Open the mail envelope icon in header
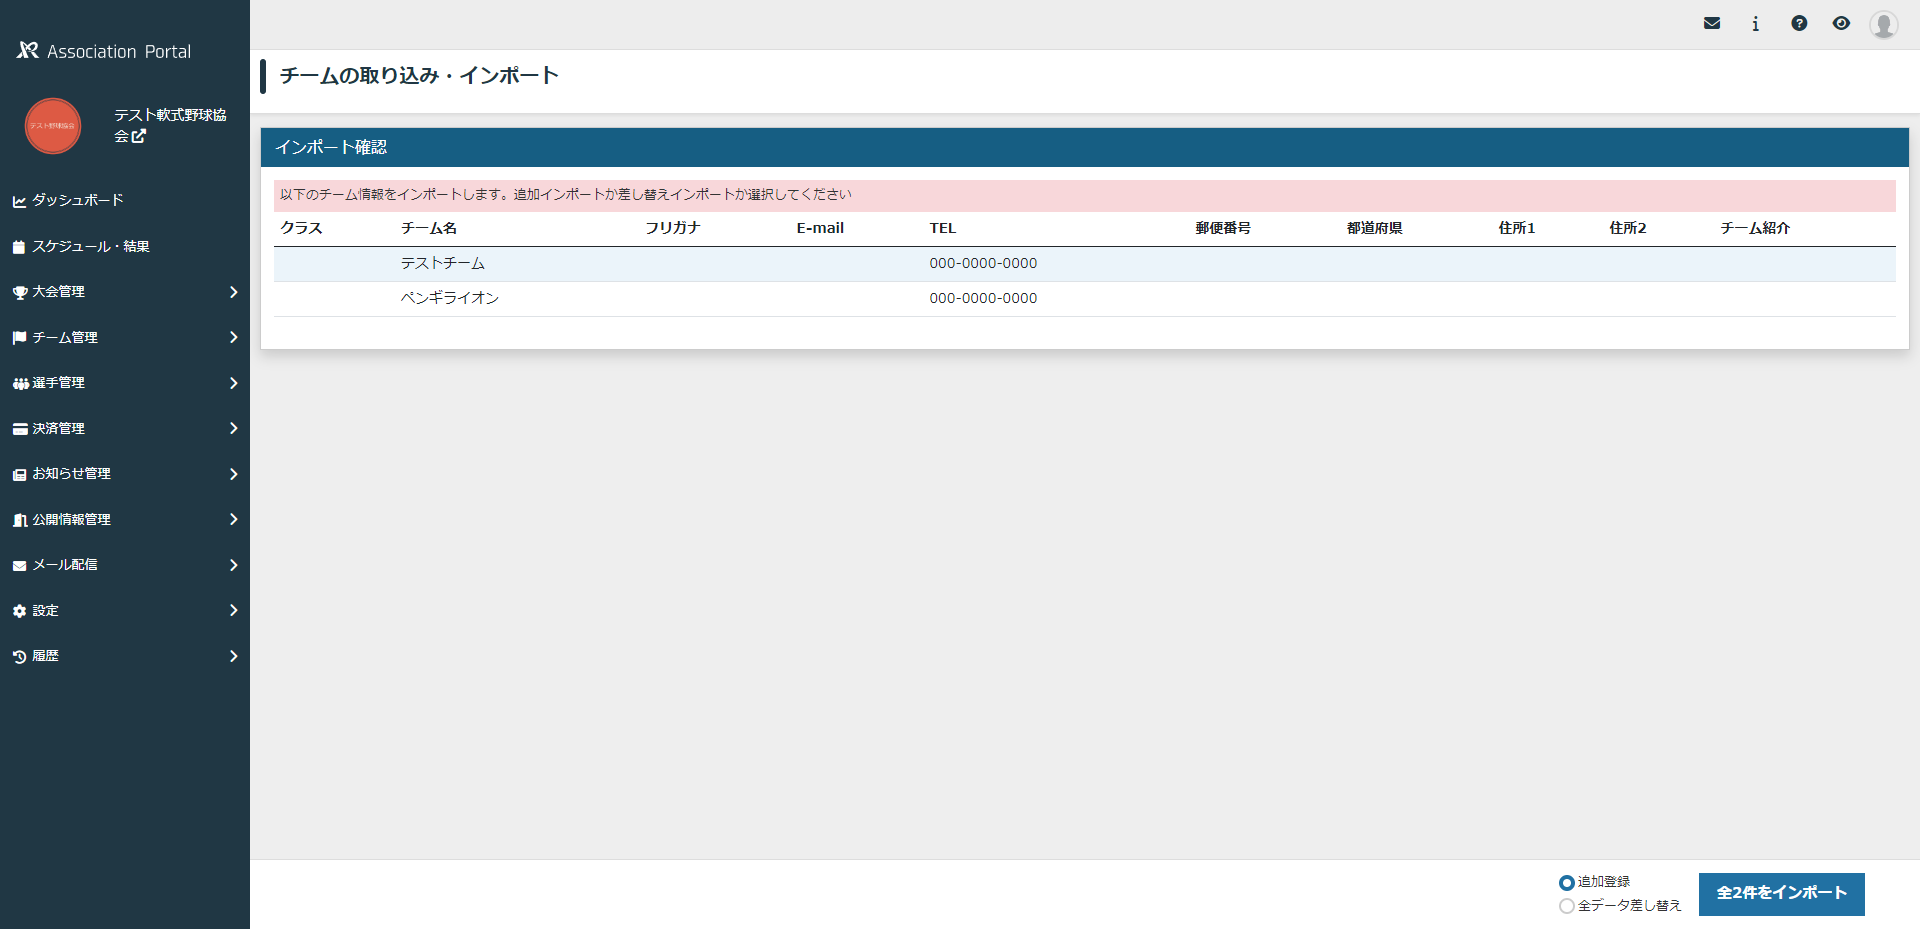 [1712, 23]
